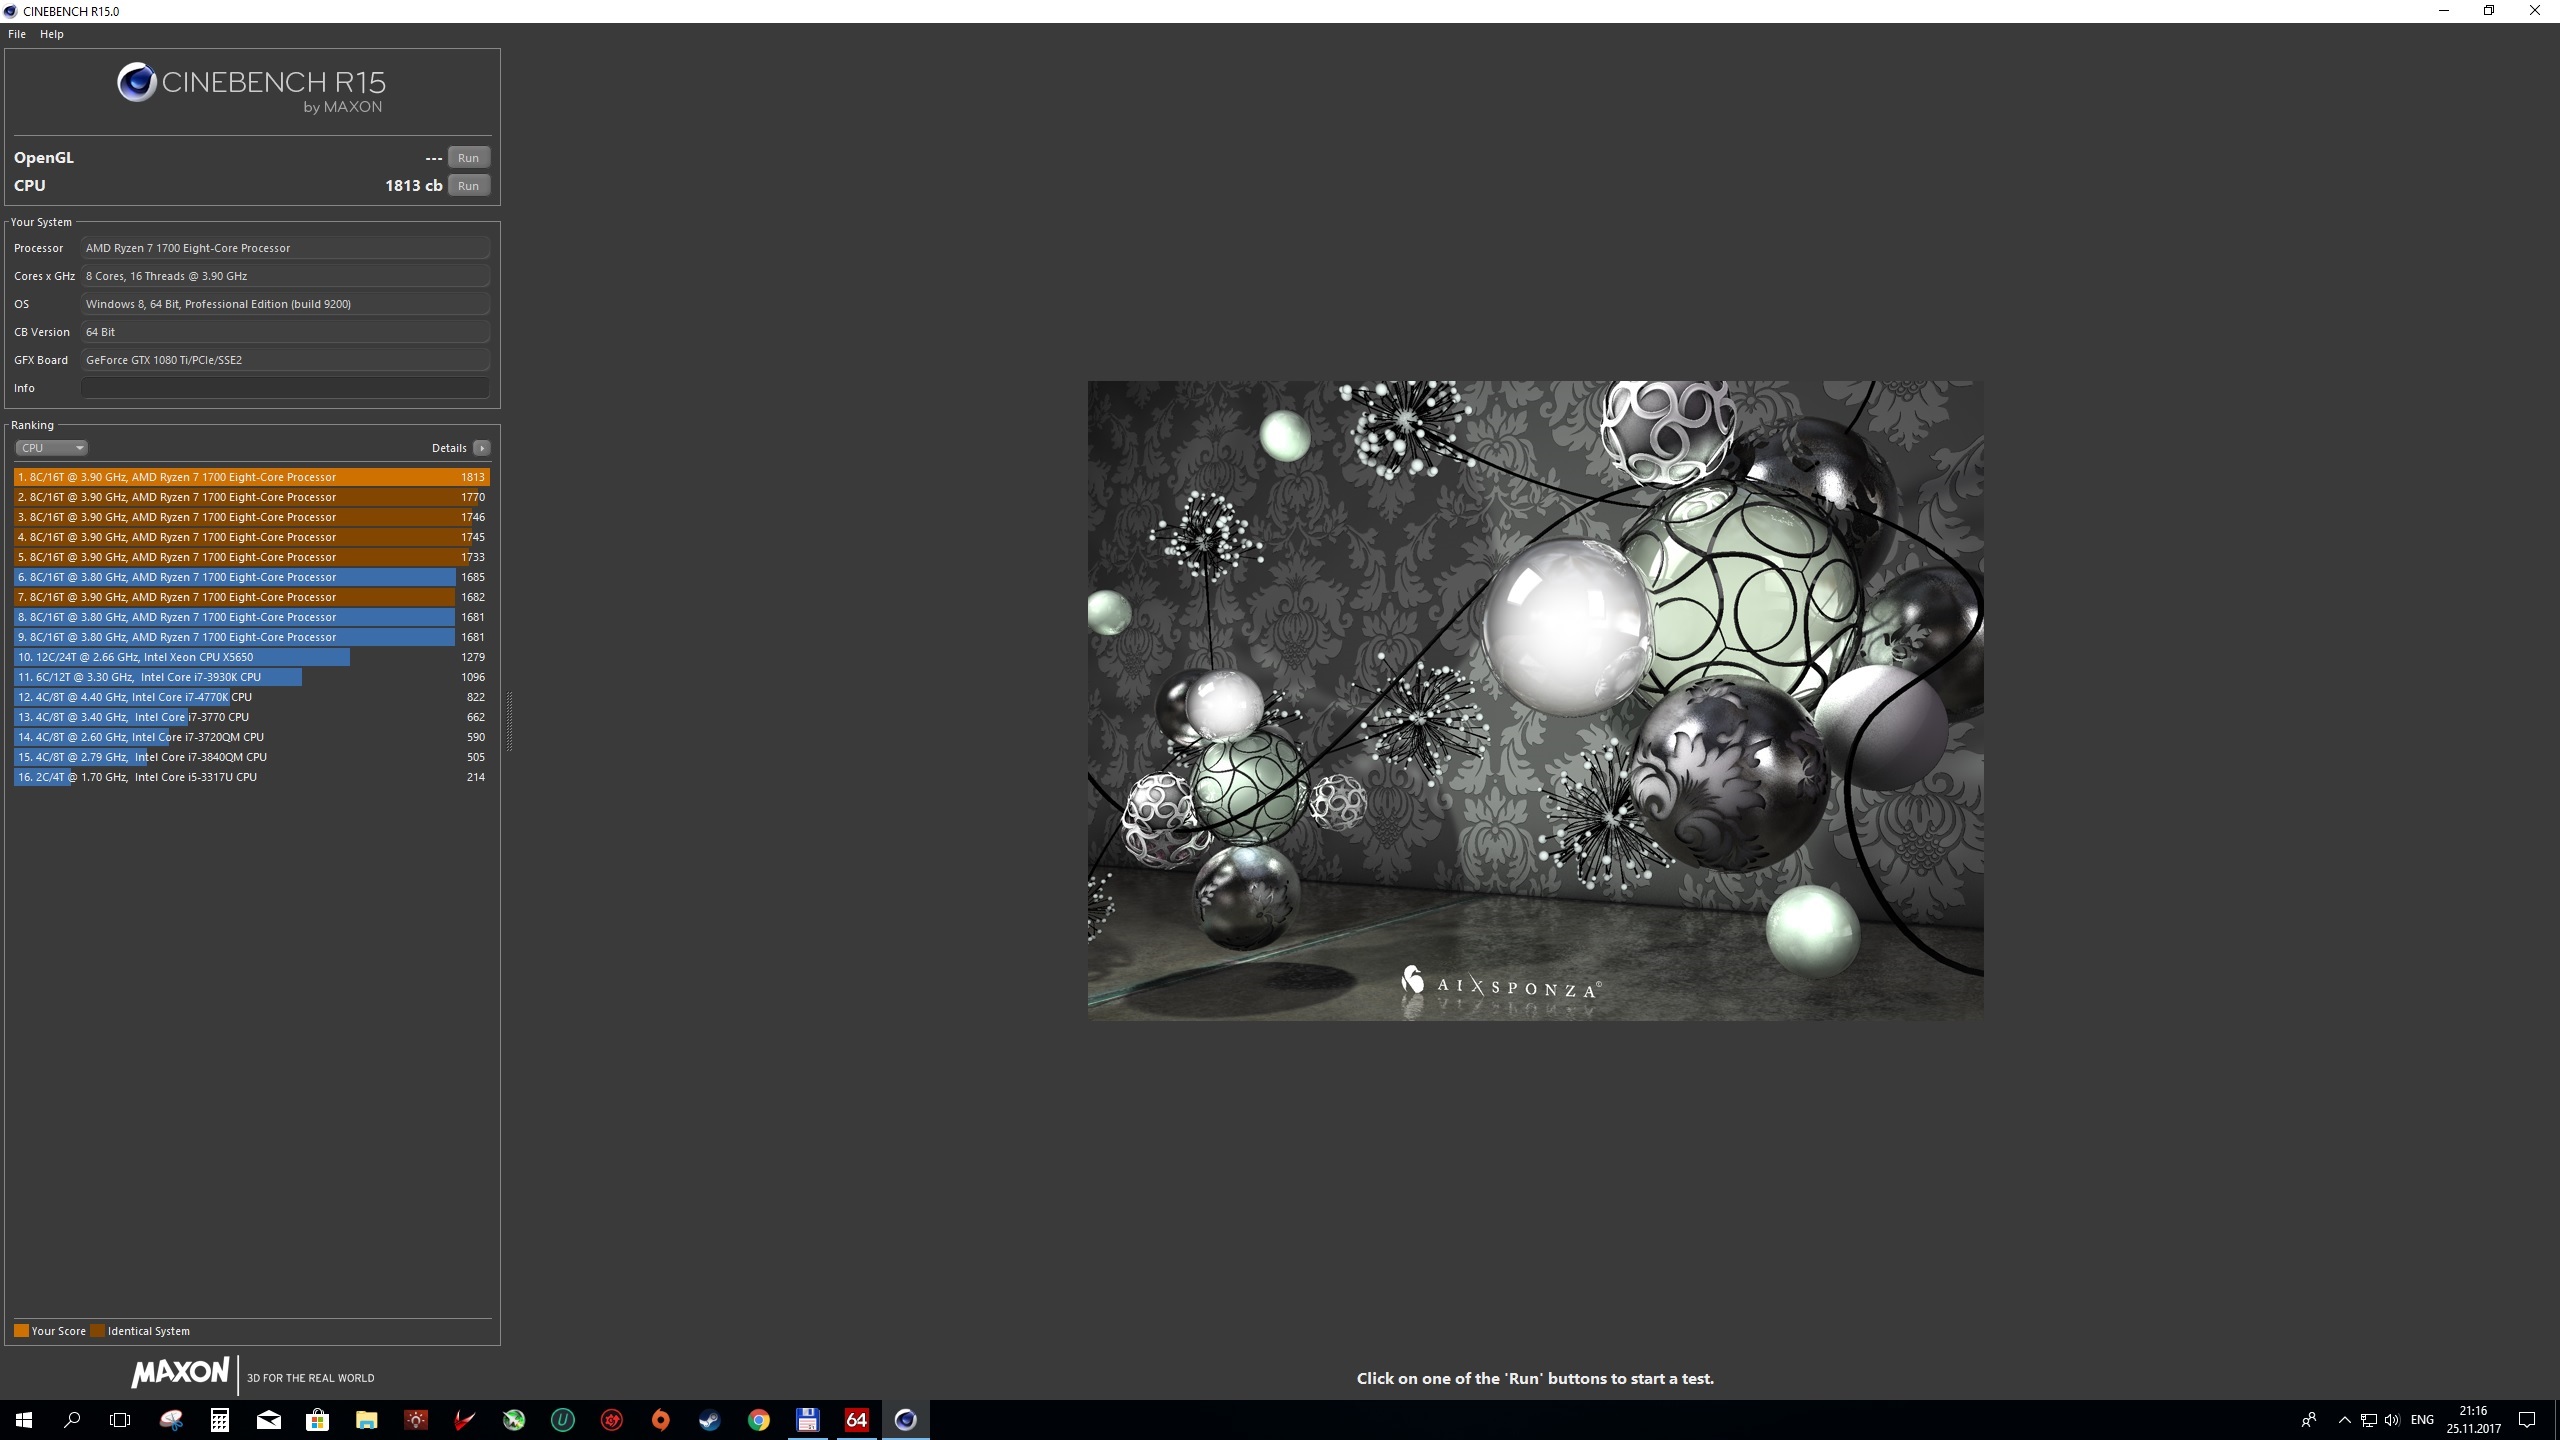This screenshot has height=1440, width=2560.
Task: Select top ranking entry scoring 1813
Action: (250, 477)
